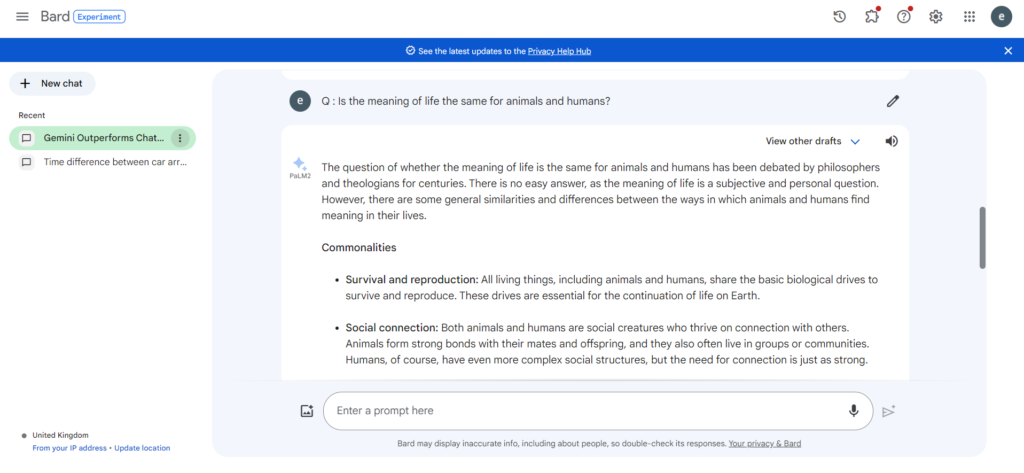Open the account avatar in header
Screen dimensions: 1024x473
1001,17
